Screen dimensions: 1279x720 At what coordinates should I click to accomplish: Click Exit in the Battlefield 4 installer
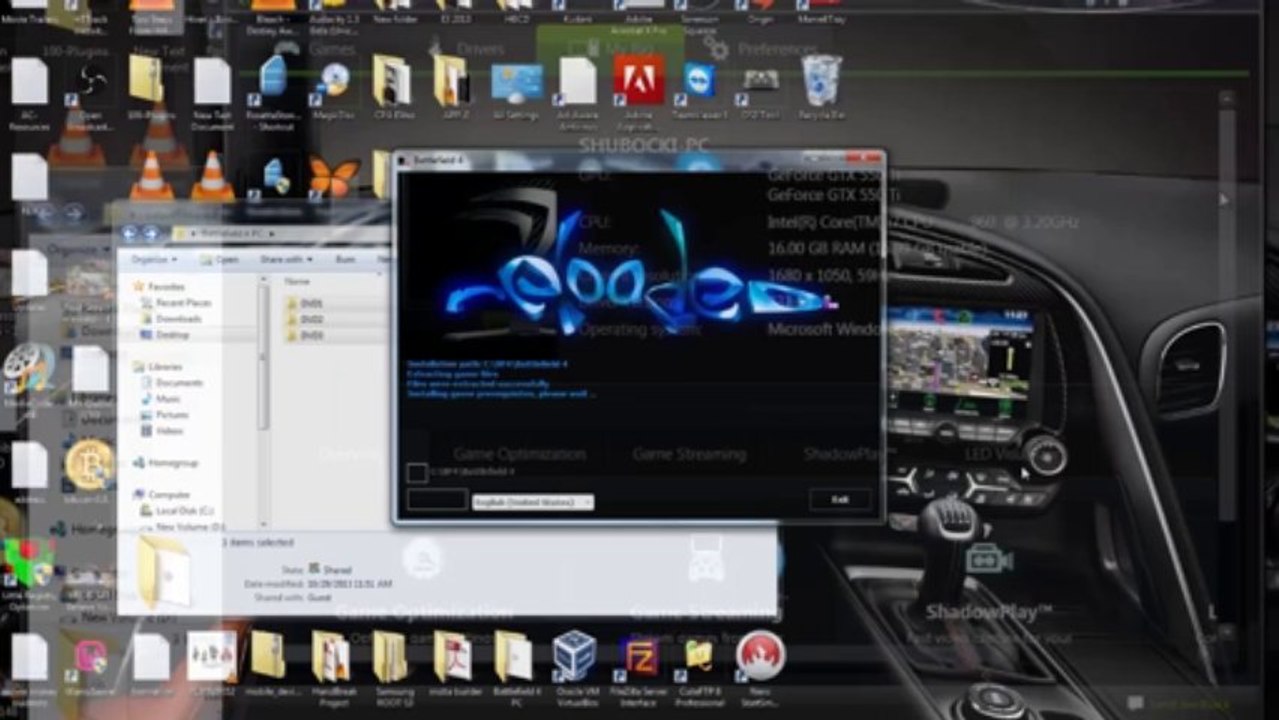[x=840, y=500]
